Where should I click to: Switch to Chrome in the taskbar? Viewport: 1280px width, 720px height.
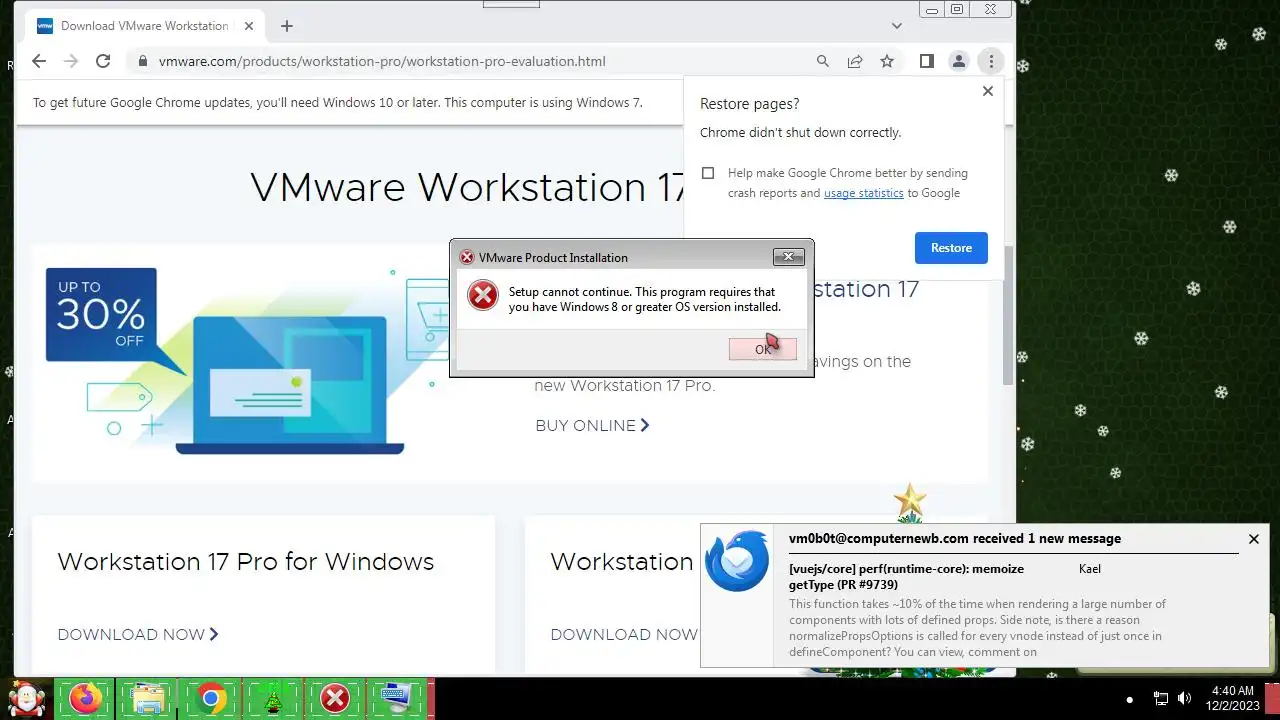tap(210, 698)
